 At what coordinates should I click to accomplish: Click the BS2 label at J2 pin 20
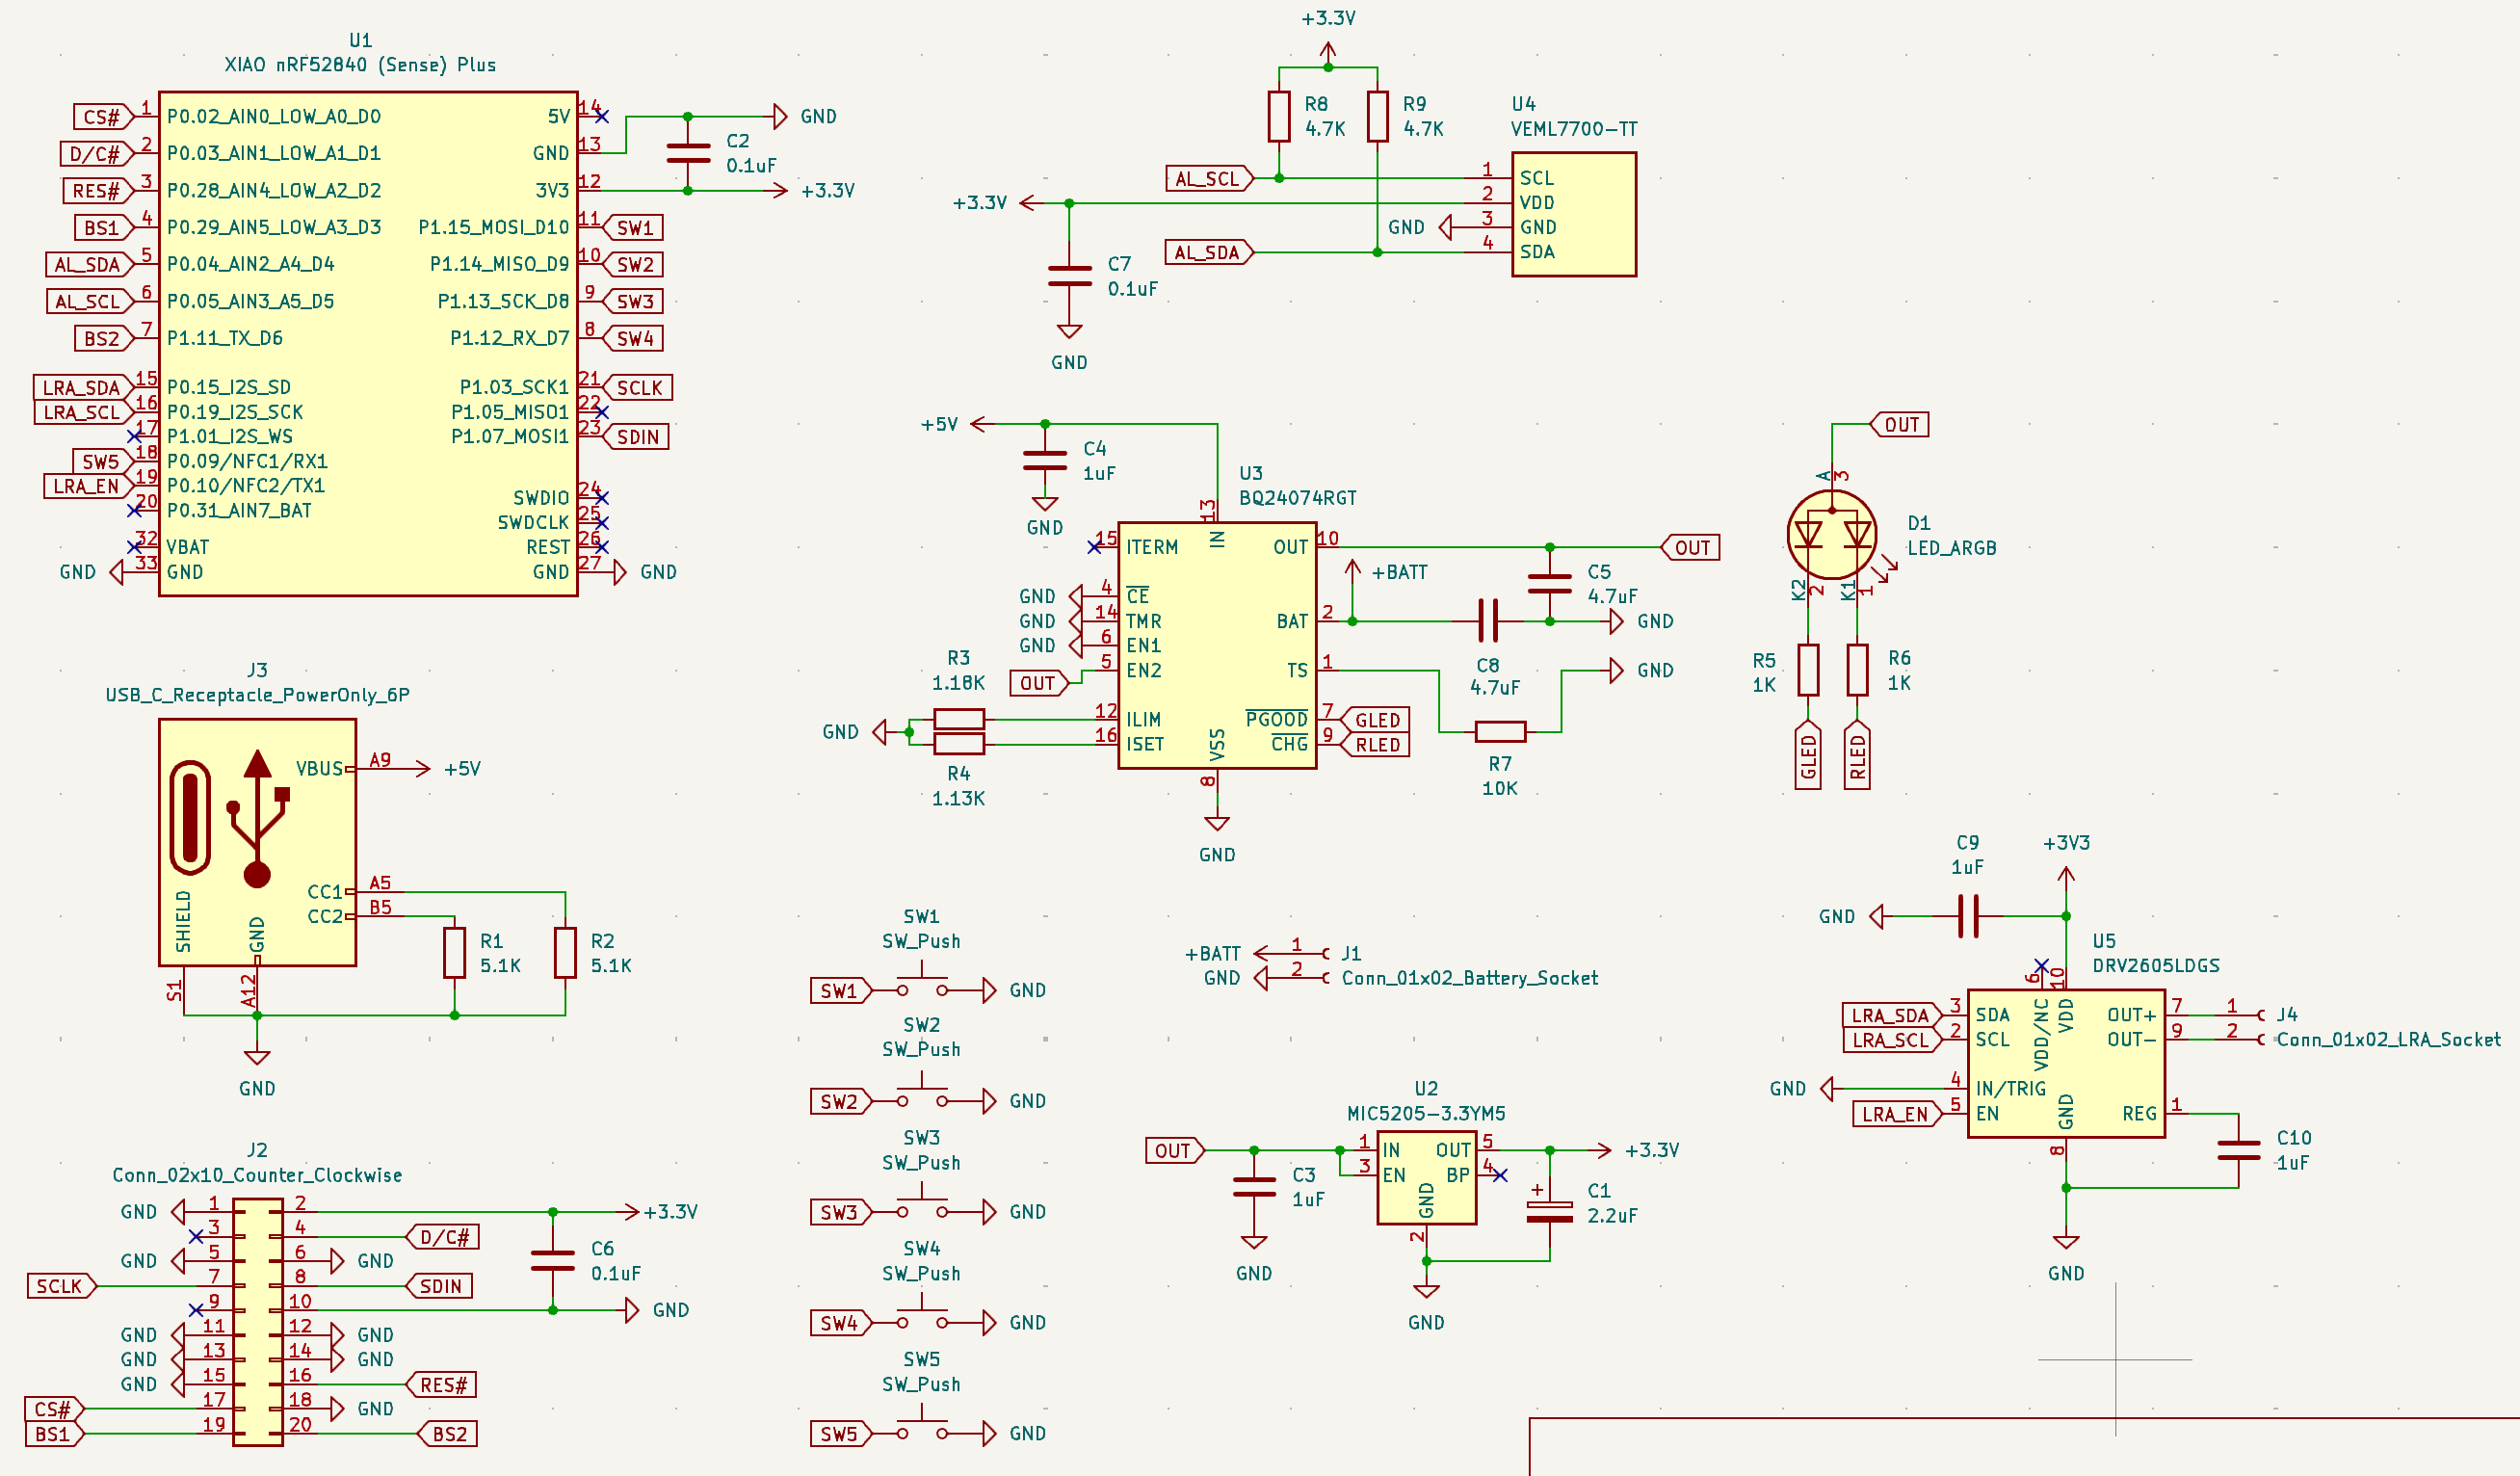pos(447,1434)
